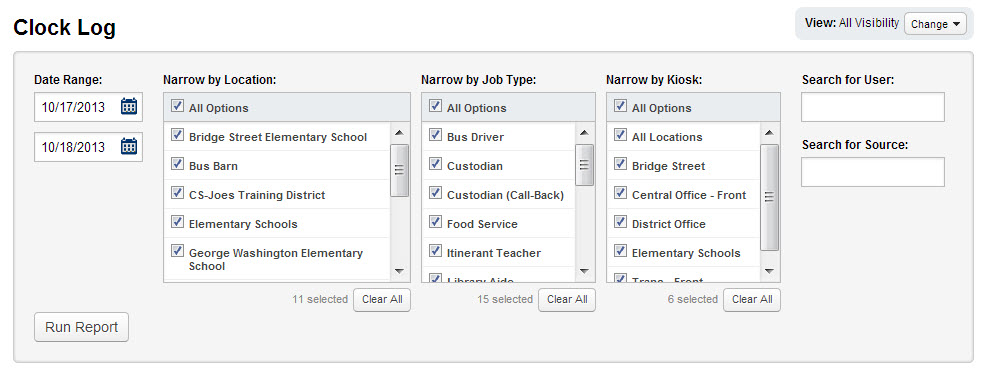987x374 pixels.
Task: Toggle the Custodian job type checkbox
Action: click(x=435, y=164)
